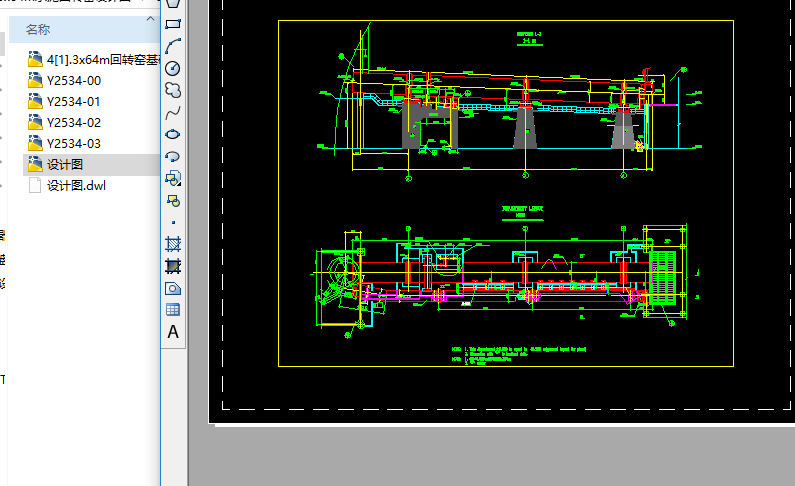Click the Insert Block tool

click(x=173, y=178)
